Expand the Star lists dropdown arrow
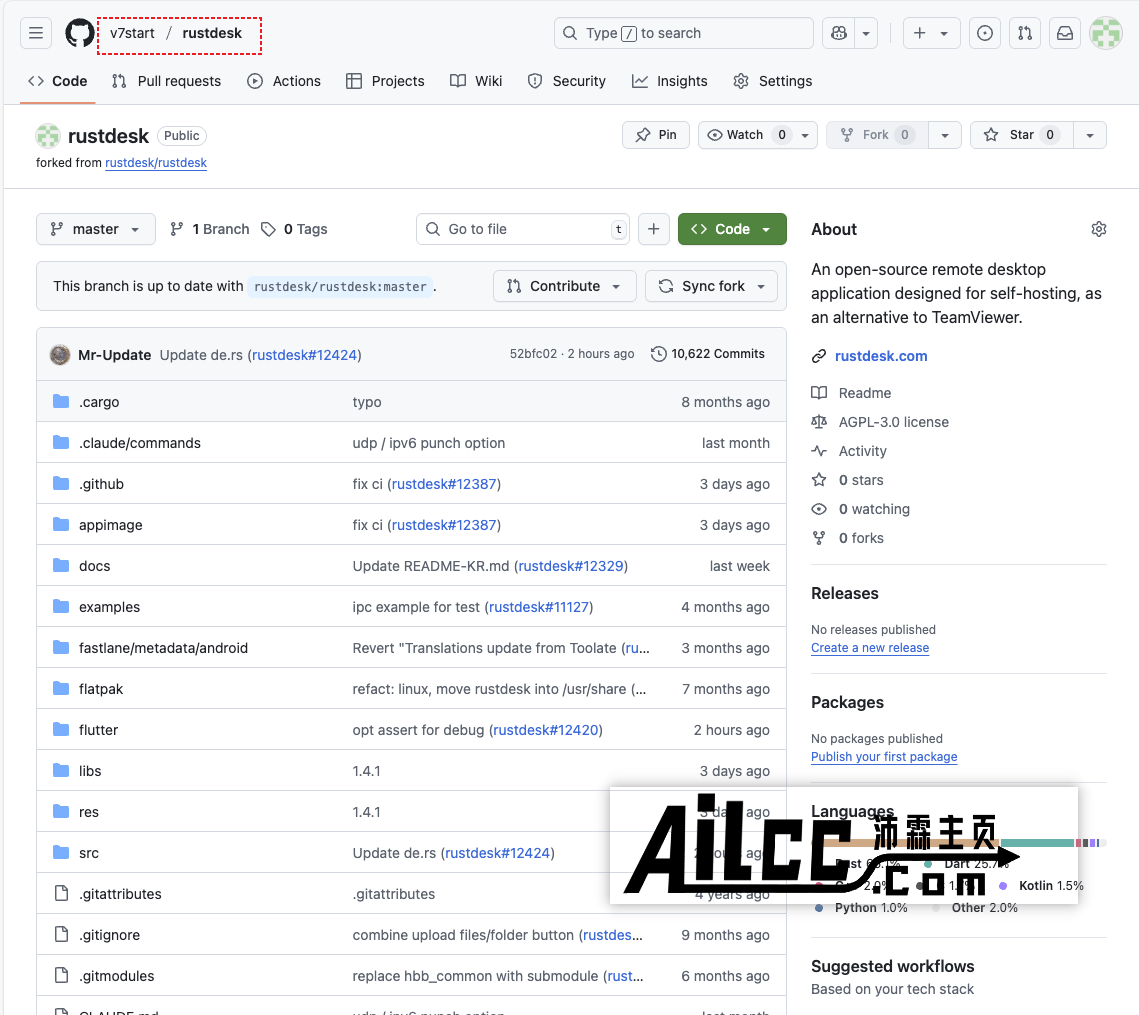The image size is (1139, 1015). pyautogui.click(x=1090, y=135)
